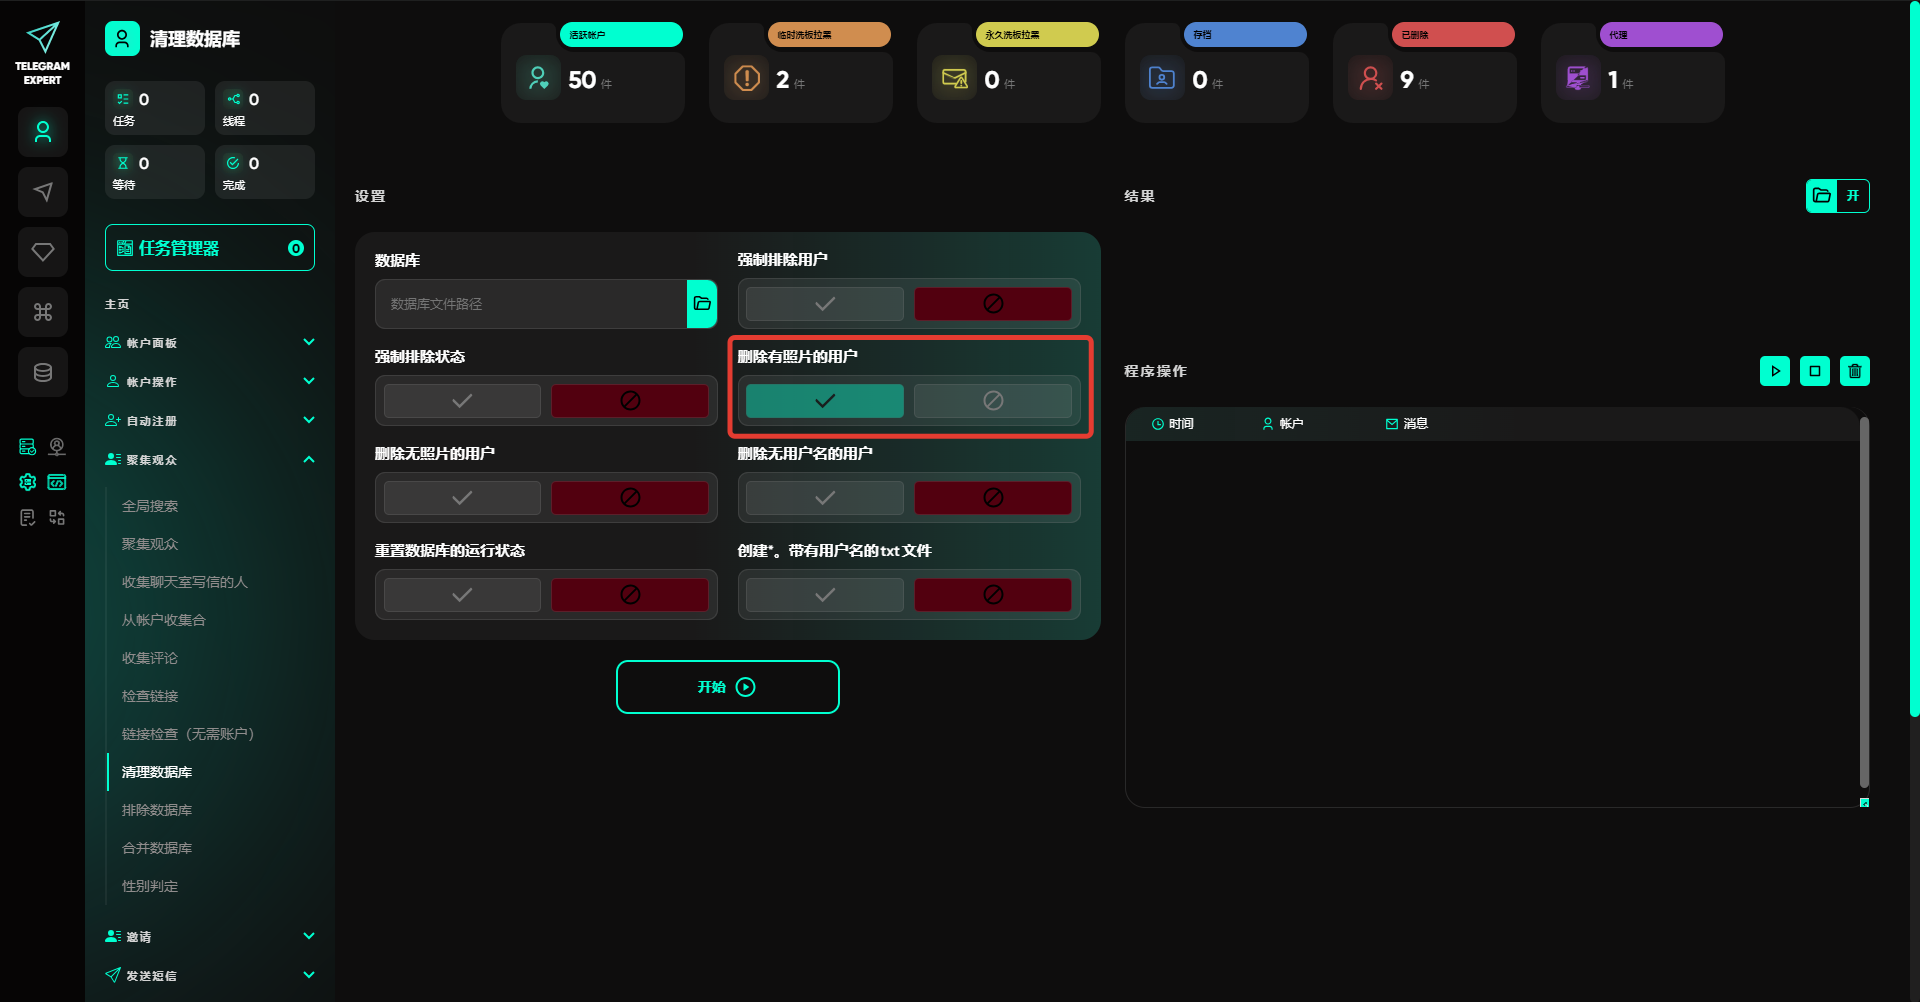Select the database stack sidebar icon
1920x1002 pixels.
(43, 372)
